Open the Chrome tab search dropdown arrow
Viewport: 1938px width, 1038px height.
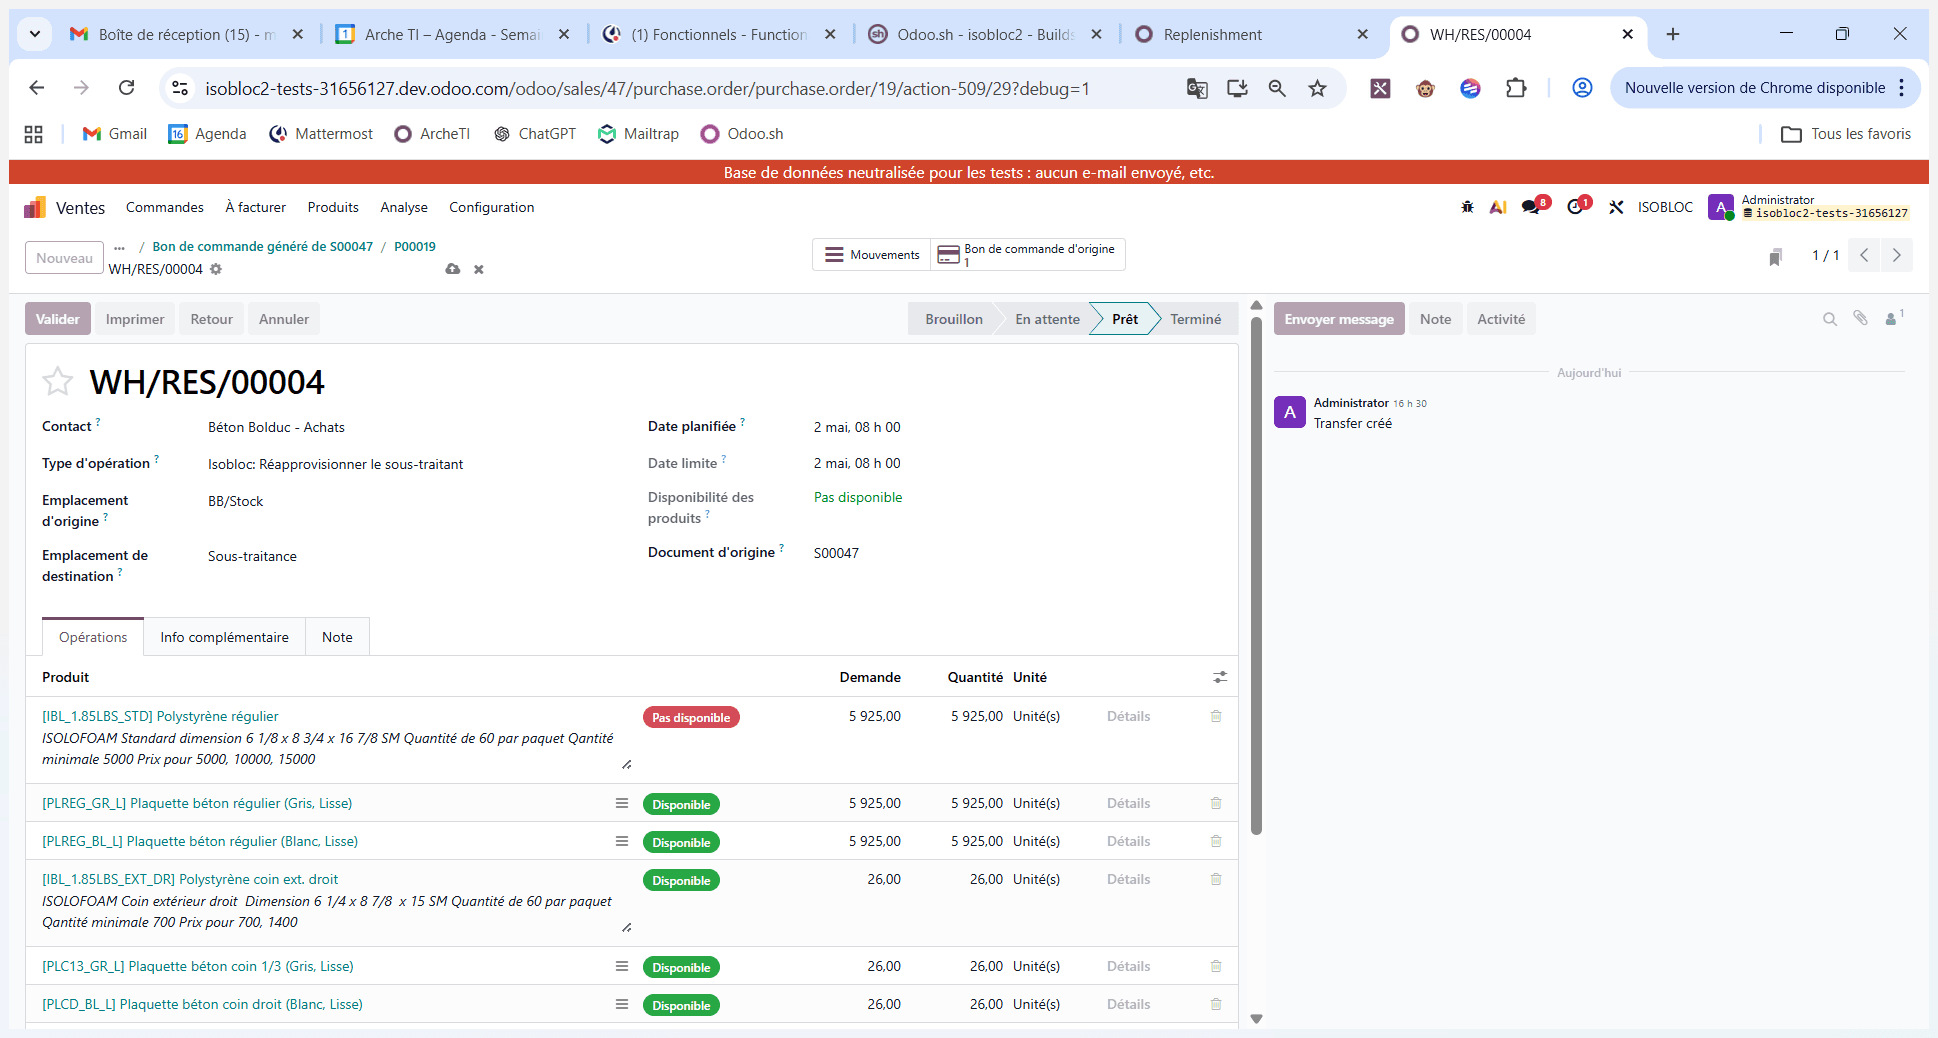pos(35,34)
